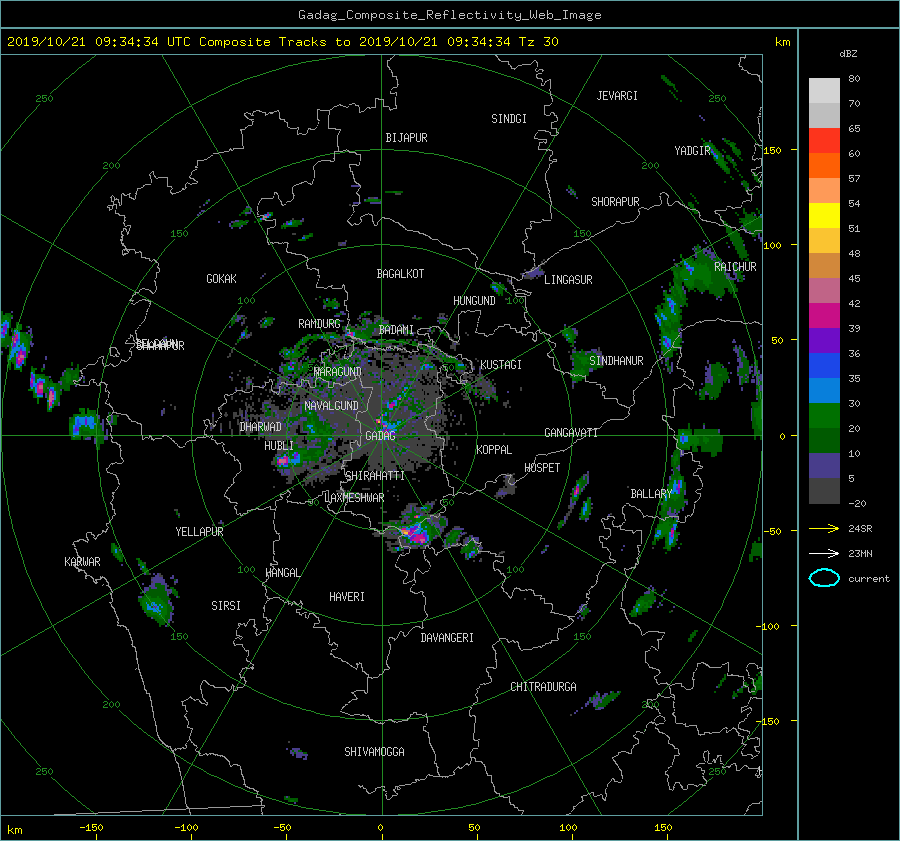This screenshot has width=900, height=841.
Task: Click the BAGALKOT city label
Action: (400, 274)
